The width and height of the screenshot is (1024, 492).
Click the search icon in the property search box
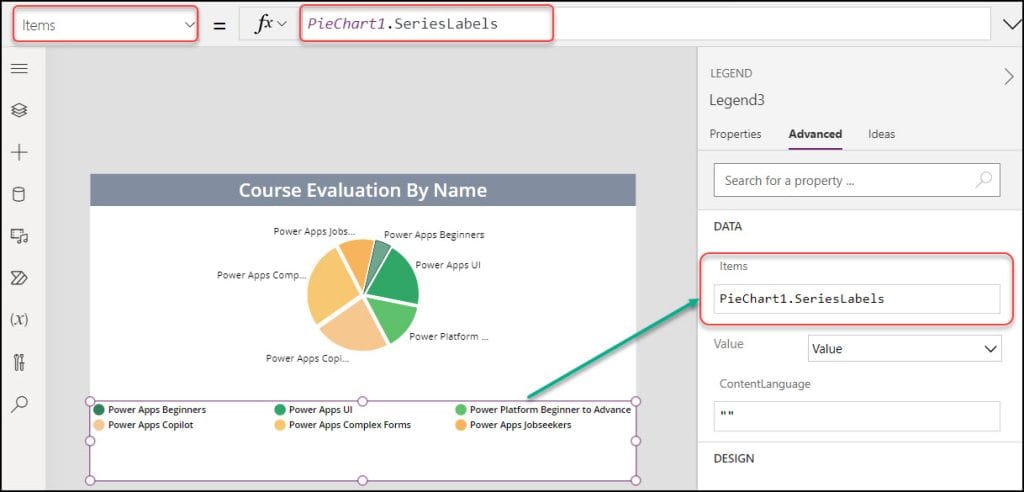point(984,180)
